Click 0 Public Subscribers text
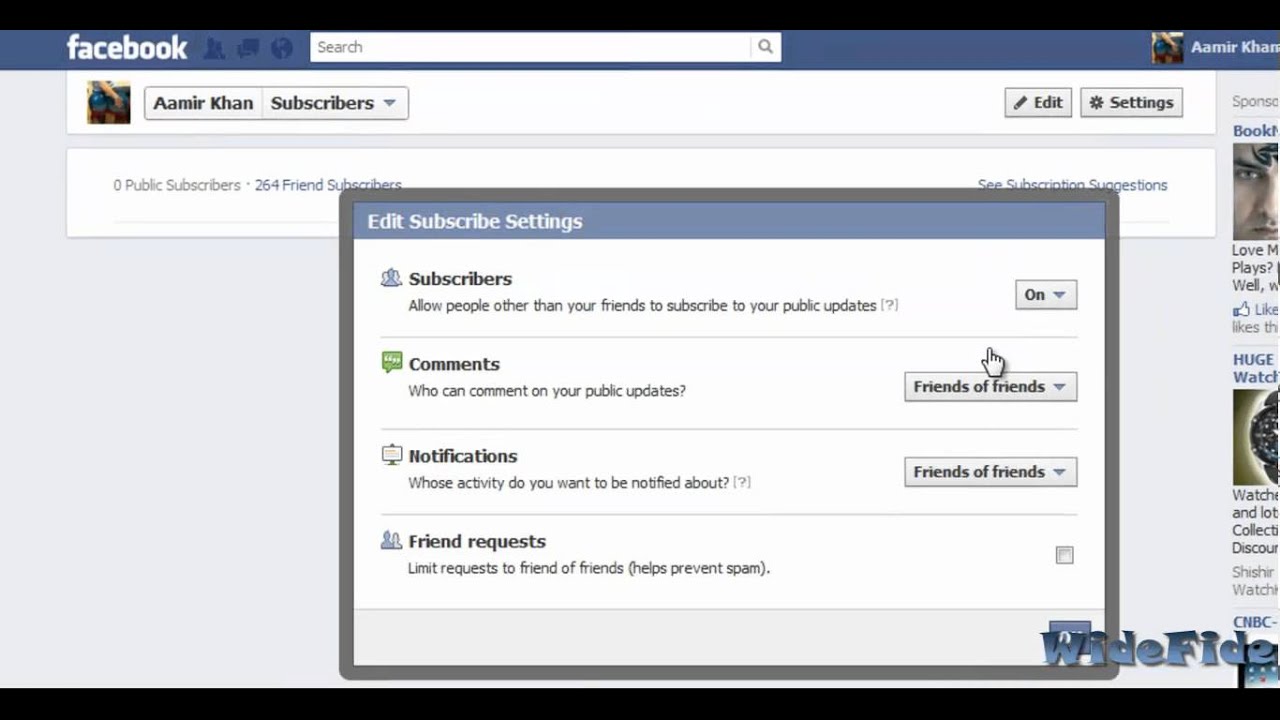This screenshot has height=720, width=1280. click(177, 185)
